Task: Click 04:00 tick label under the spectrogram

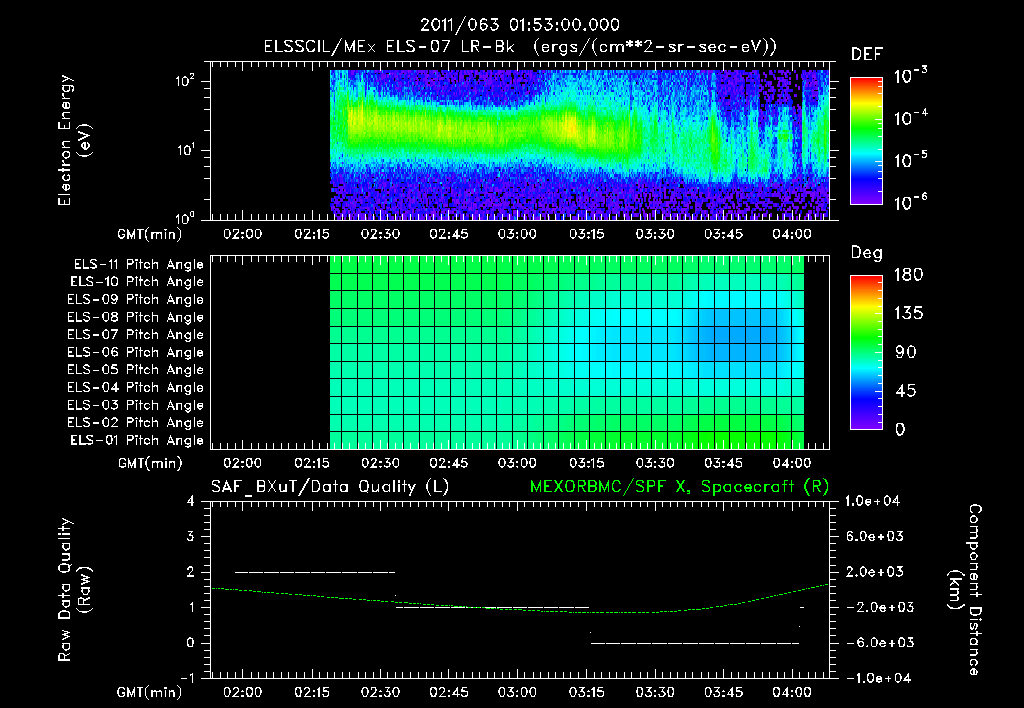Action: 792,234
